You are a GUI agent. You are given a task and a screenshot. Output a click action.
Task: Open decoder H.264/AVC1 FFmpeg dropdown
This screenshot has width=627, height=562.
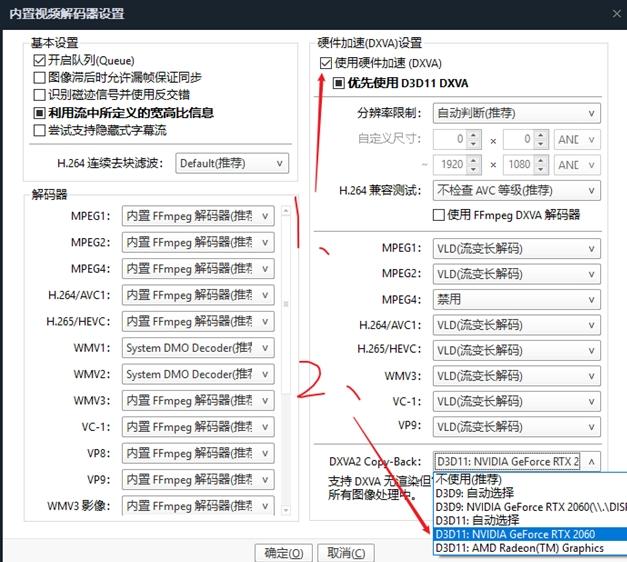(198, 295)
